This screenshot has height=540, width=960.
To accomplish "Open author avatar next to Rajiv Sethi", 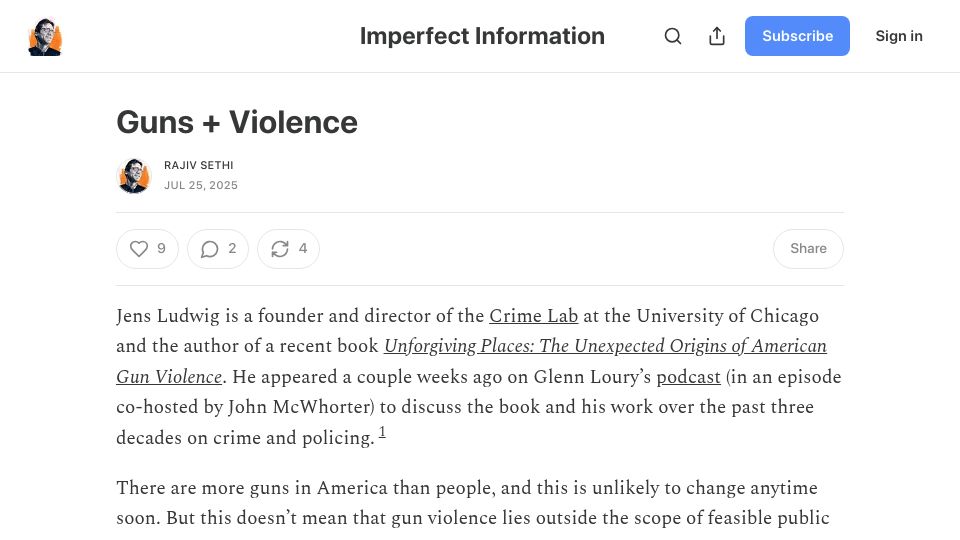I will pyautogui.click(x=134, y=176).
